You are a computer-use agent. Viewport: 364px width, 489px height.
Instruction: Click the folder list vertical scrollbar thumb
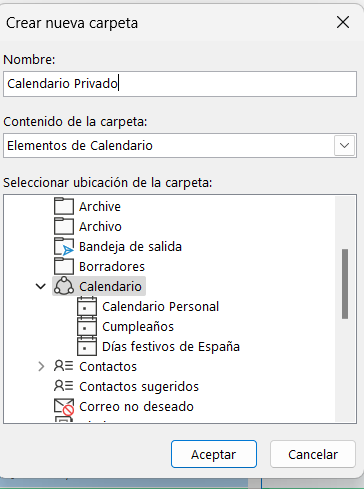[x=345, y=284]
